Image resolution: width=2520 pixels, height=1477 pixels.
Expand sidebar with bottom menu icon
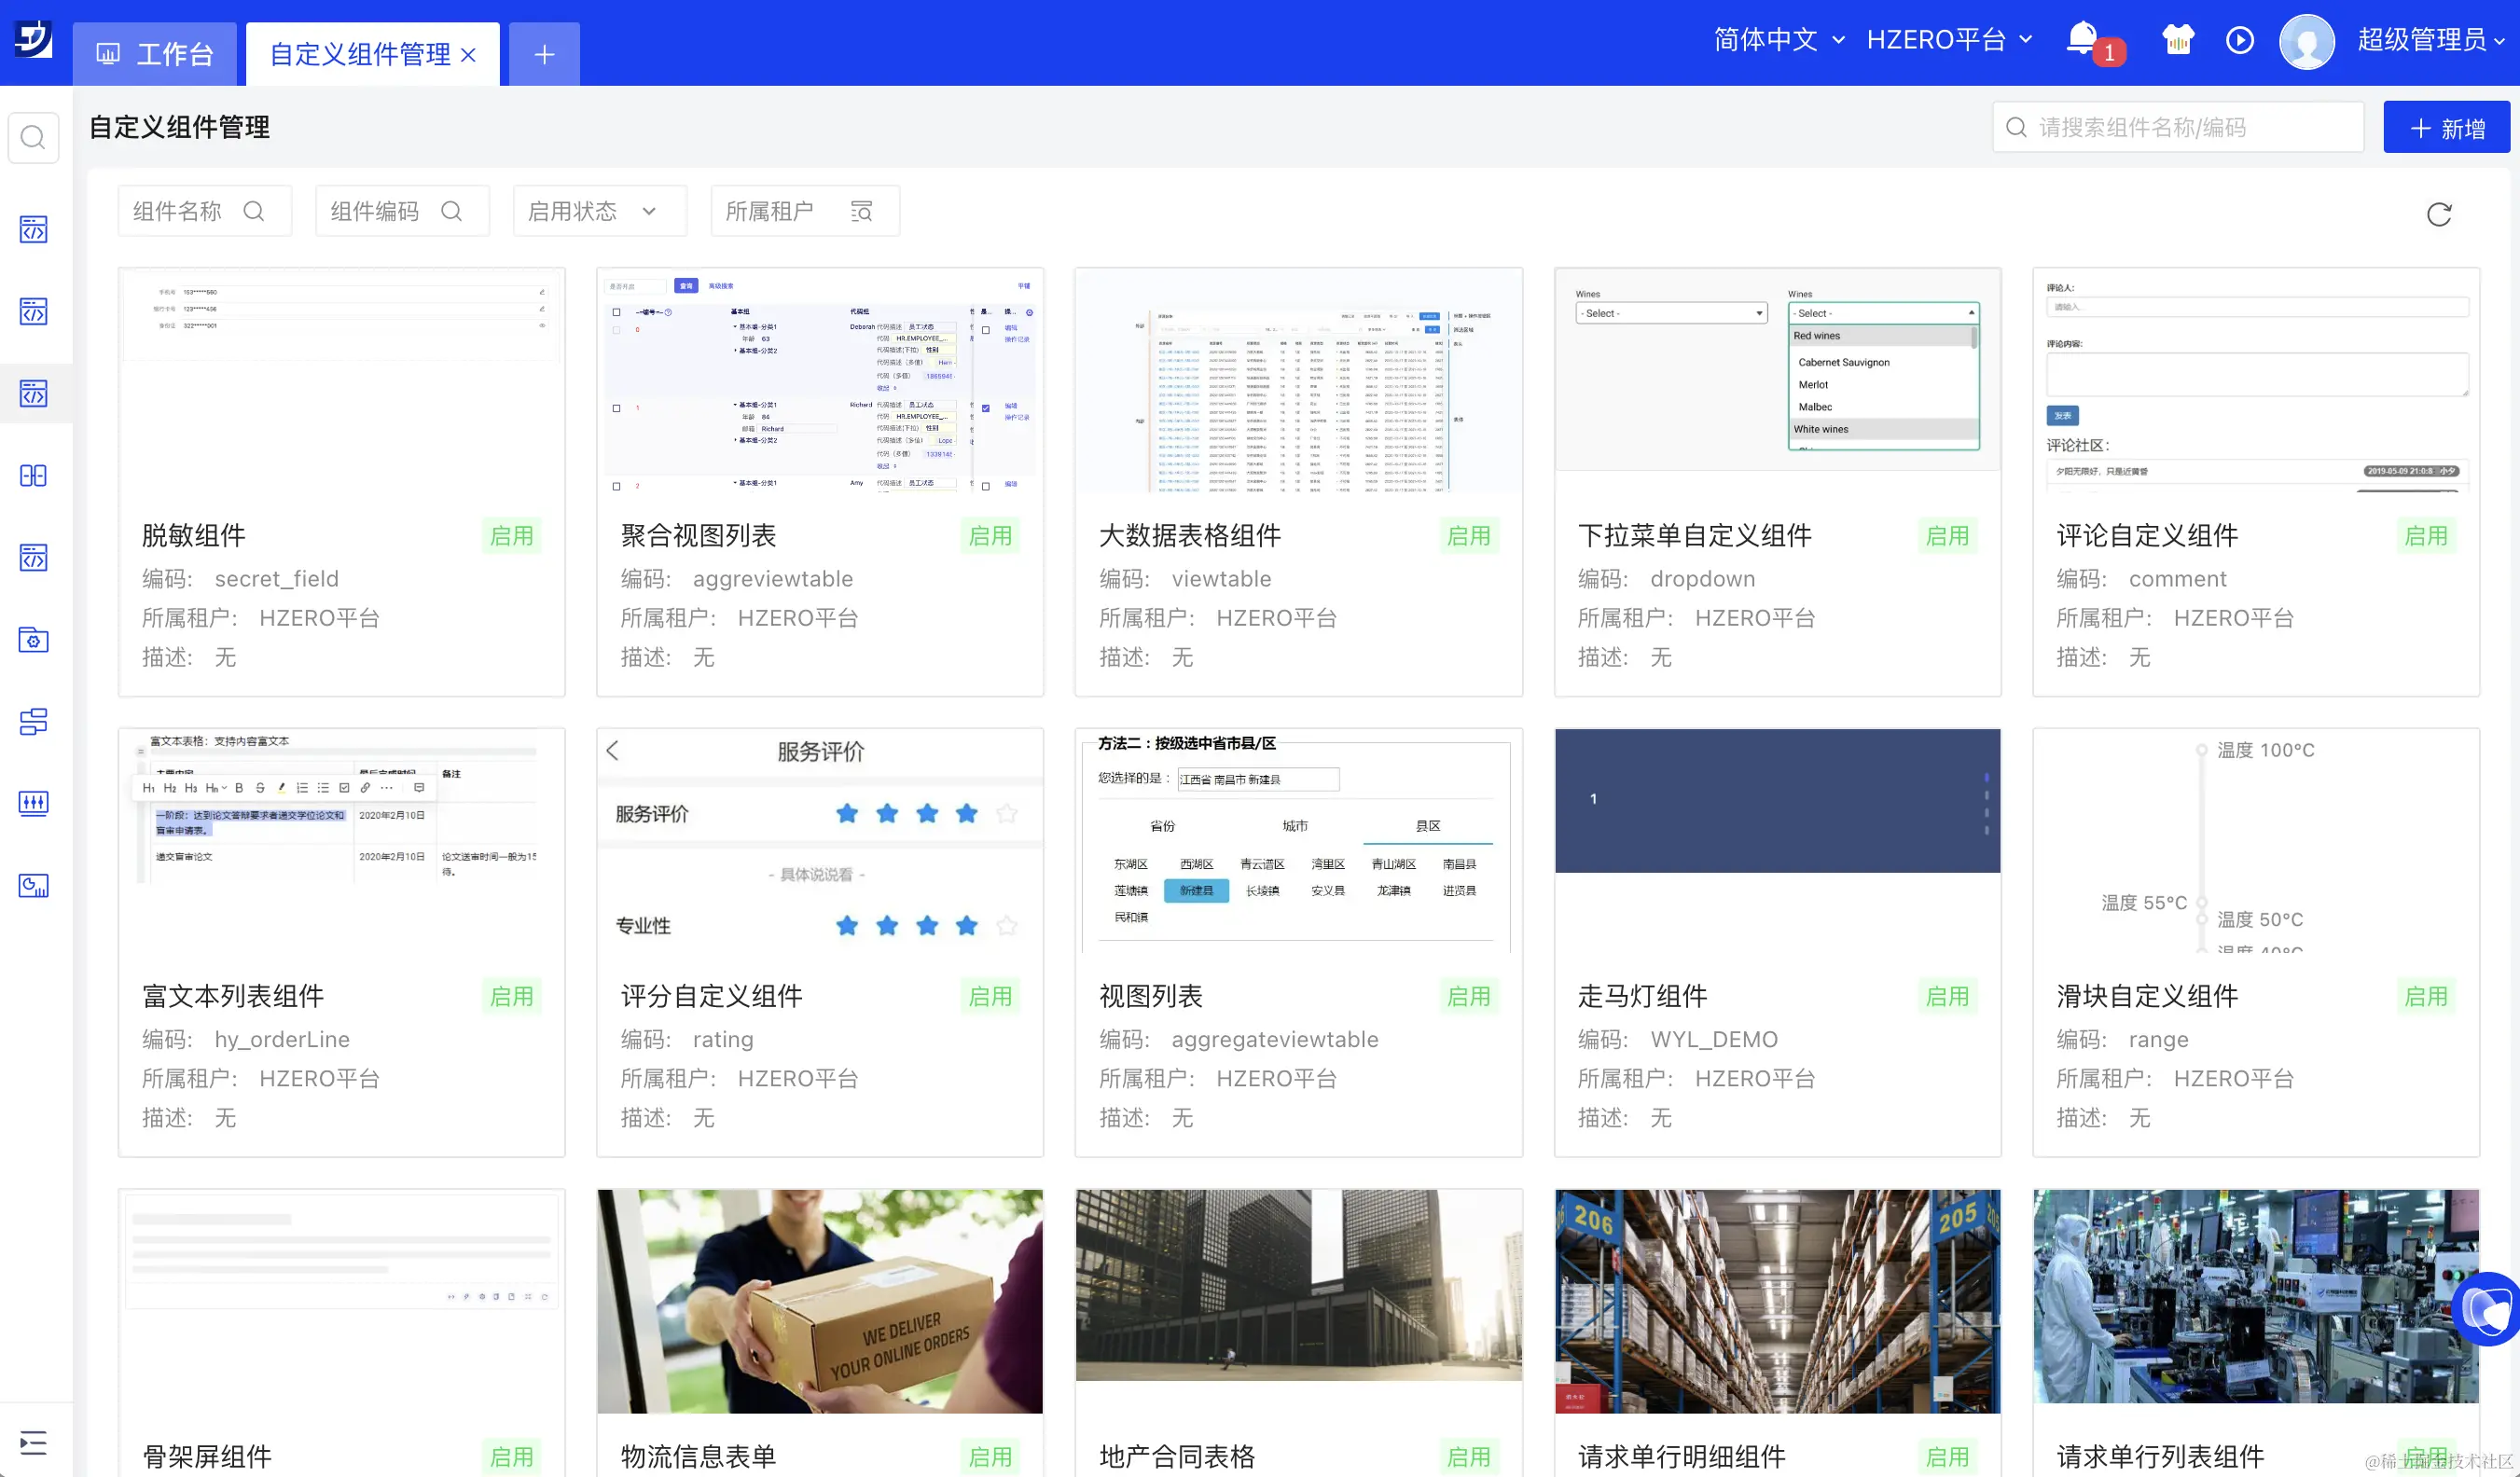[33, 1442]
